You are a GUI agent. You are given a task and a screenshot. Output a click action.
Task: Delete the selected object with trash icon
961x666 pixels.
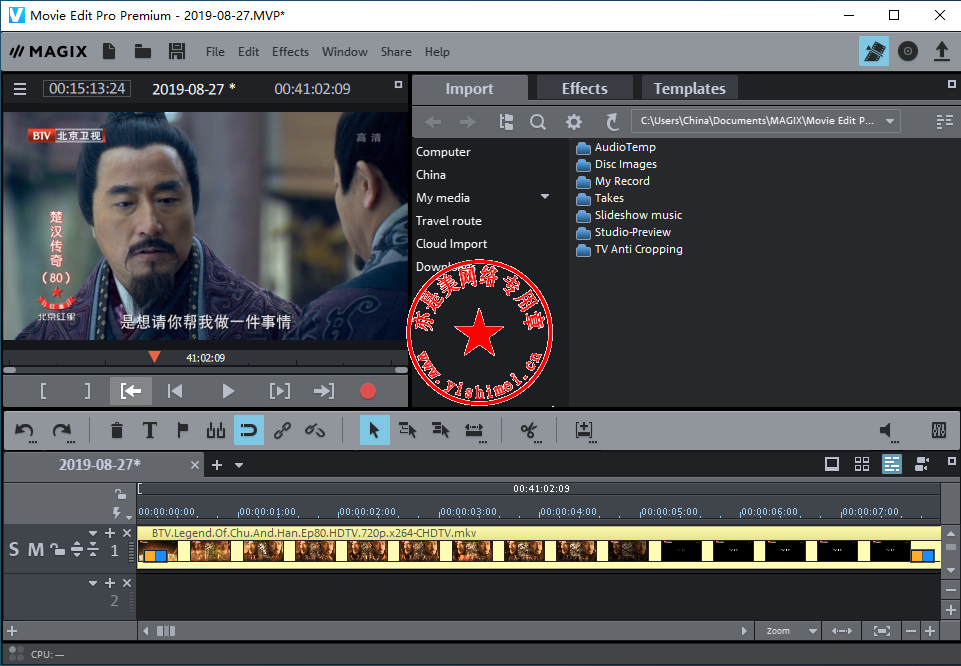(x=116, y=430)
